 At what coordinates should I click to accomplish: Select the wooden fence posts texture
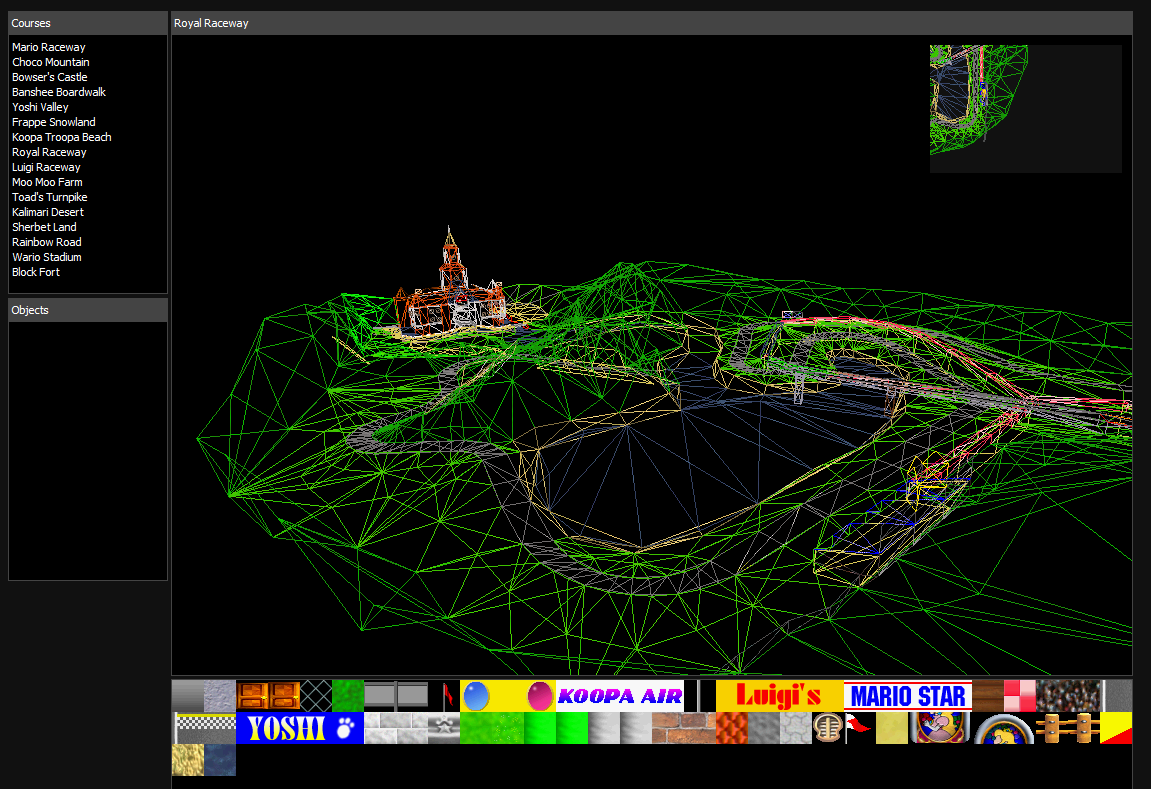[1068, 728]
